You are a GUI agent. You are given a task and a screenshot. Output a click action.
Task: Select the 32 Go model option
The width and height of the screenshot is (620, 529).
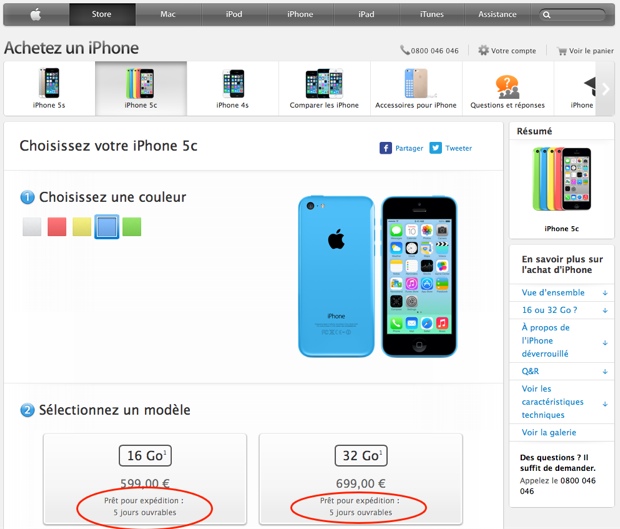[x=361, y=455]
